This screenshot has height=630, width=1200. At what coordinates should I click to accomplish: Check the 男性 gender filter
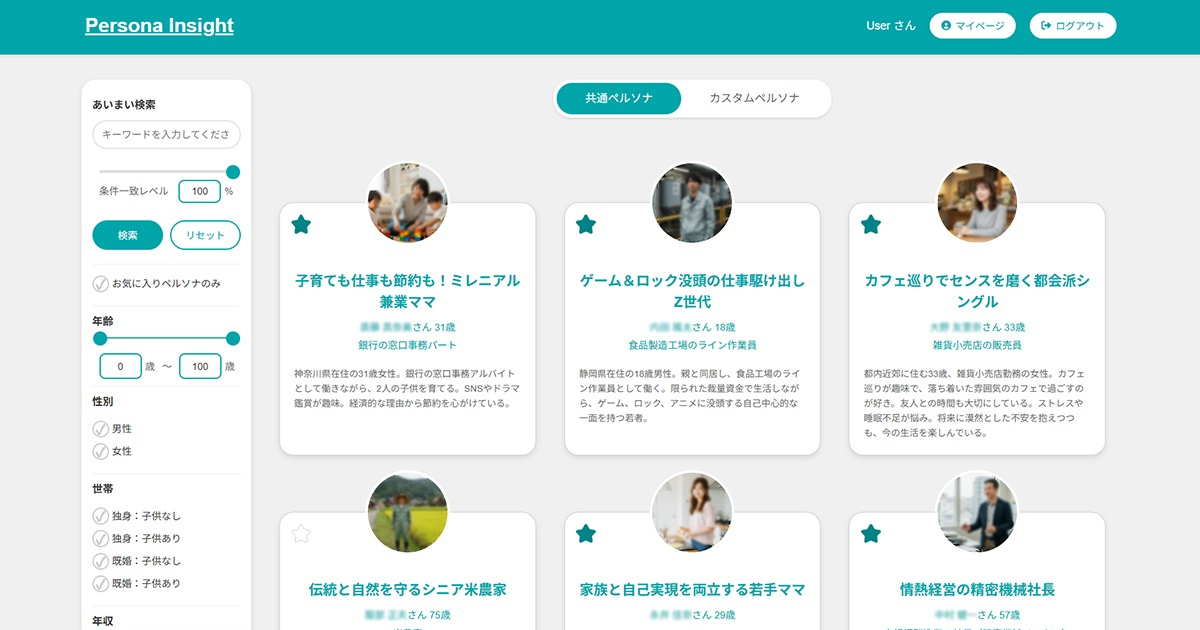101,429
